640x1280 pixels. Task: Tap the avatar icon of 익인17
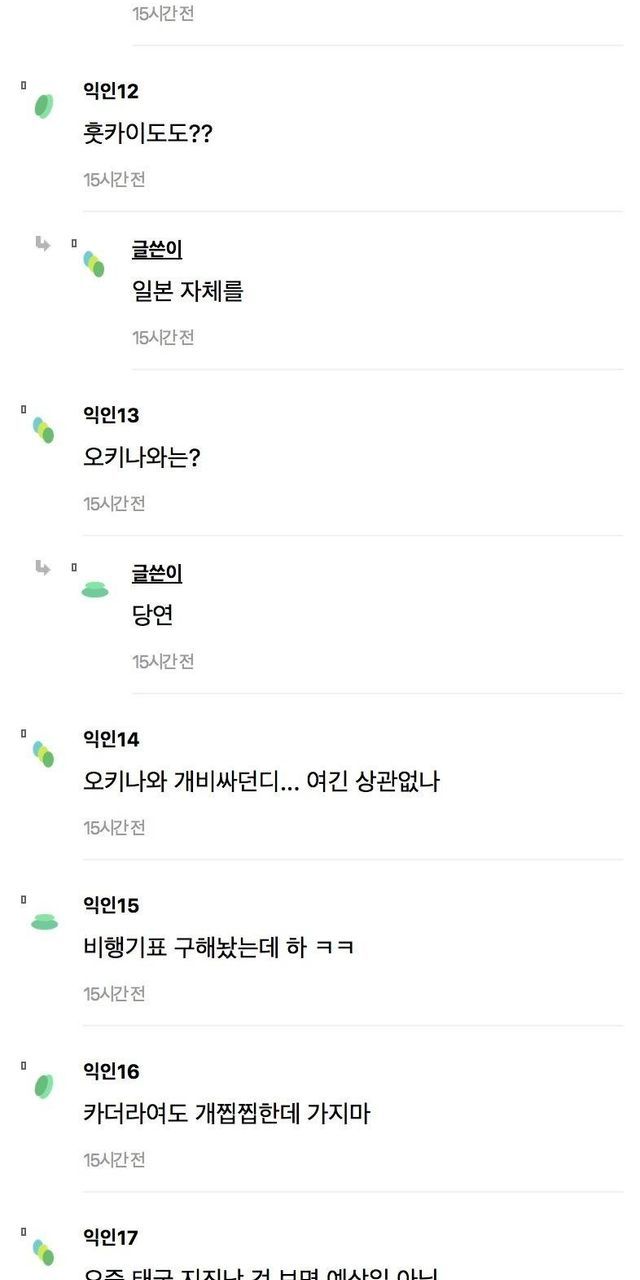[x=43, y=1251]
